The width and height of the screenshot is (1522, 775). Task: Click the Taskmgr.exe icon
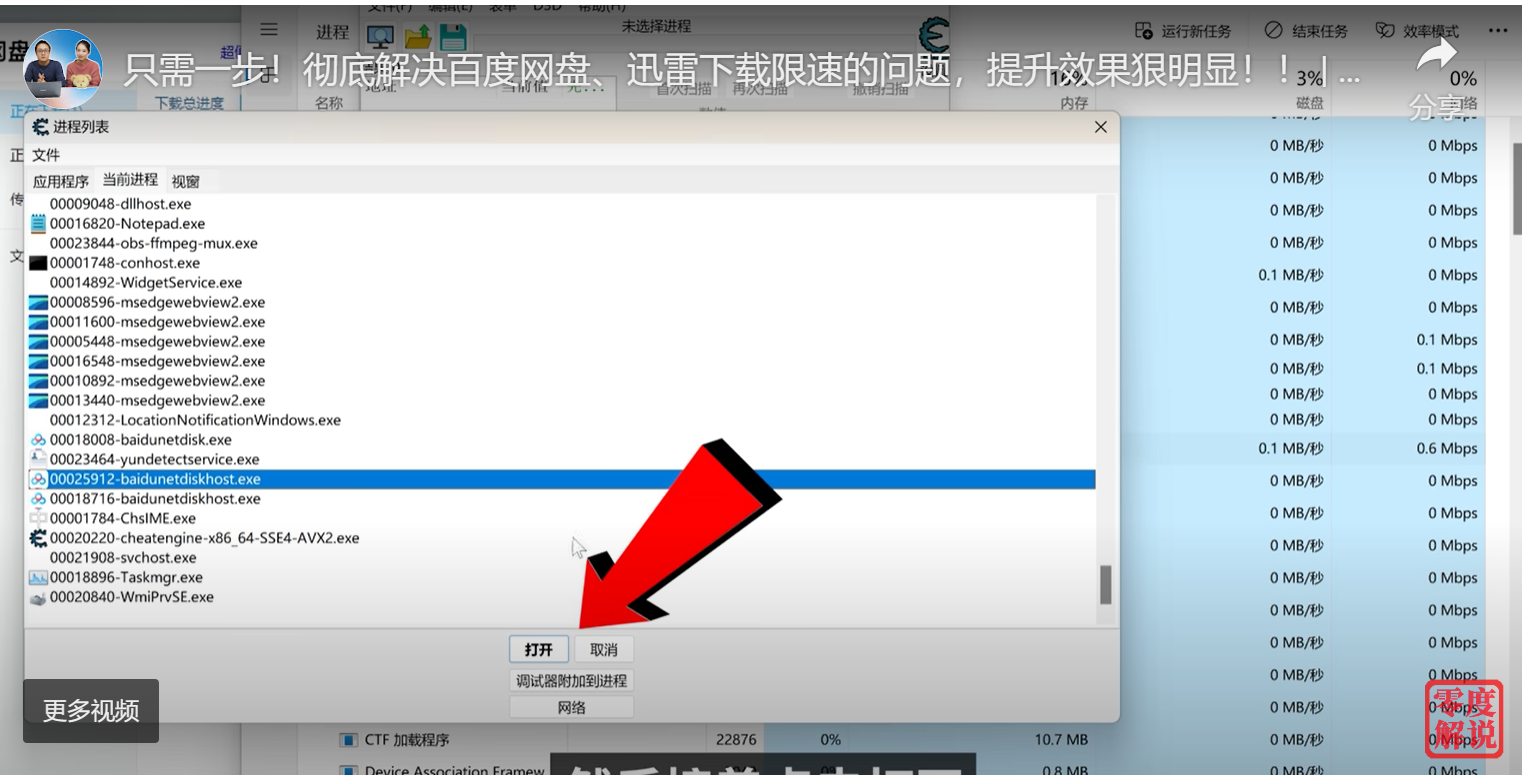point(39,577)
